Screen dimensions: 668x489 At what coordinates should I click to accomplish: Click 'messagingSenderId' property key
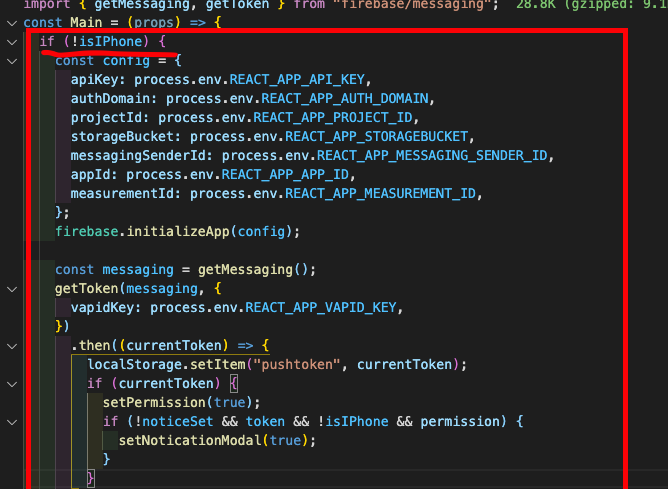coord(138,155)
